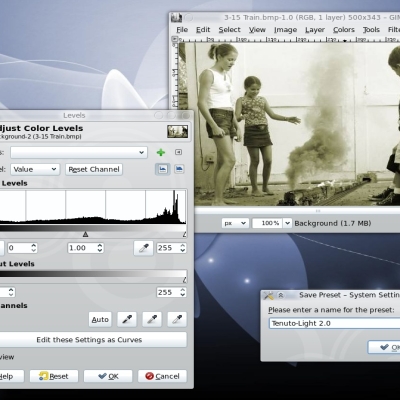Screen dimensions: 400x400
Task: Switch to logarithmic histogram icon
Action: click(x=179, y=169)
